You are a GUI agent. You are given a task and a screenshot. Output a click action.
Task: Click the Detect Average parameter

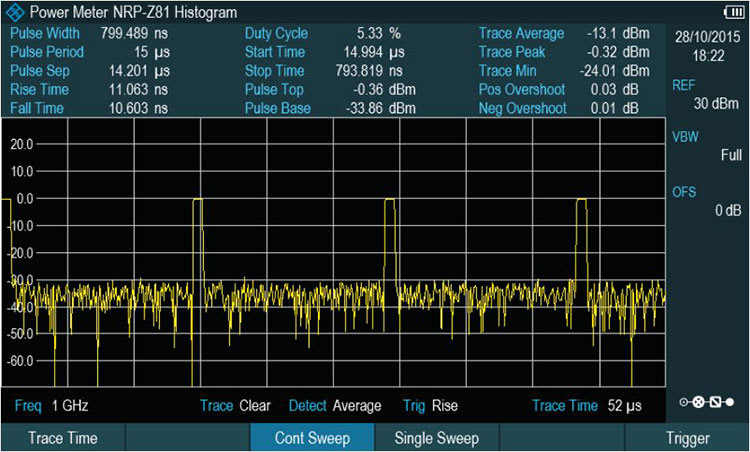[335, 406]
